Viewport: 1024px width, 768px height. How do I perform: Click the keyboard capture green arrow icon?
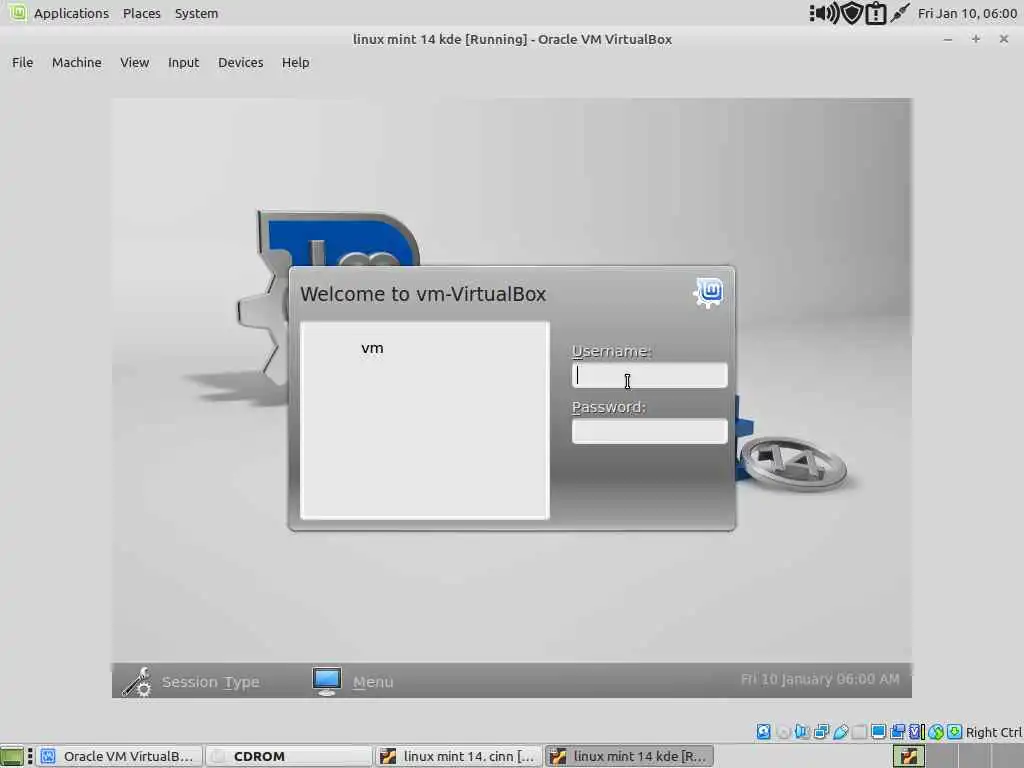point(954,732)
